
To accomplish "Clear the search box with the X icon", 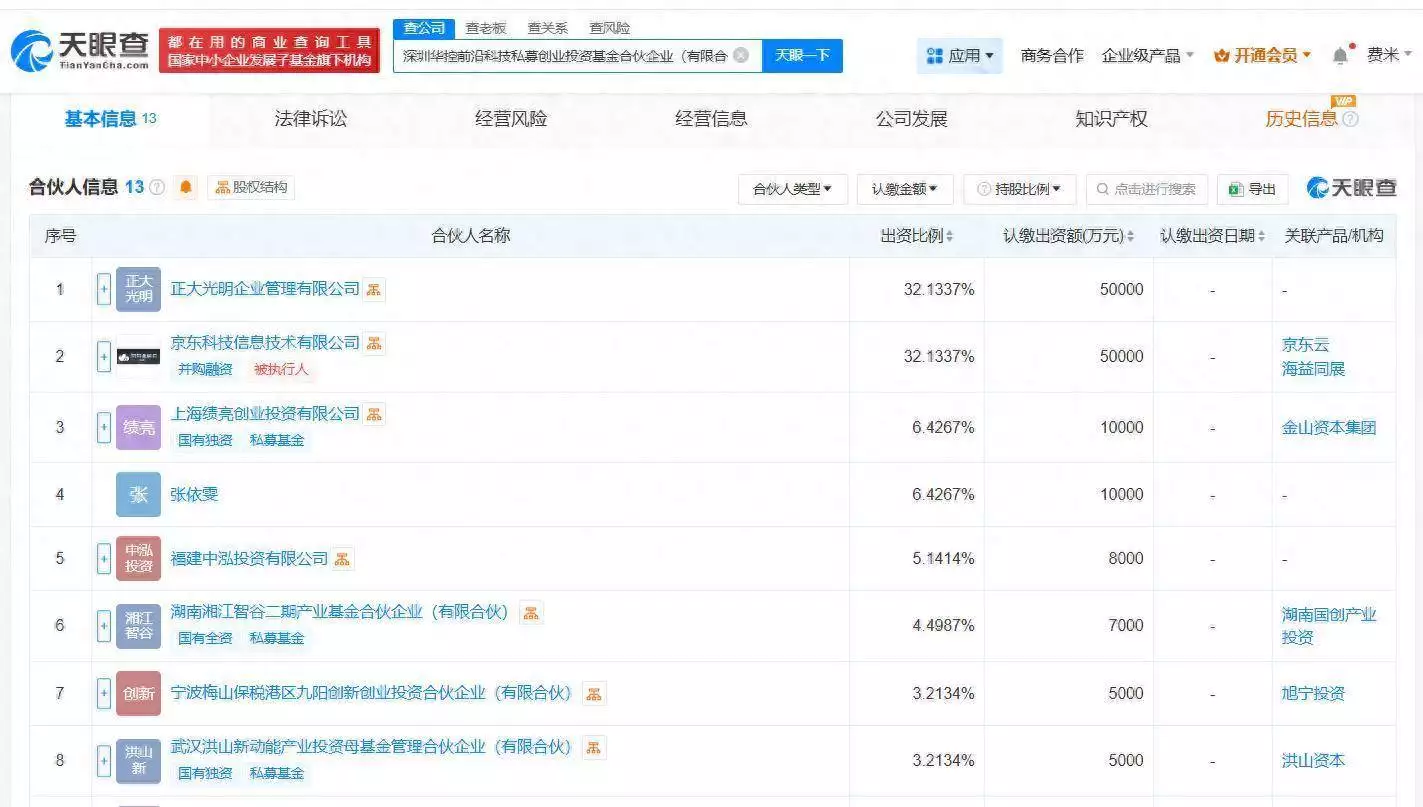I will click(x=741, y=55).
